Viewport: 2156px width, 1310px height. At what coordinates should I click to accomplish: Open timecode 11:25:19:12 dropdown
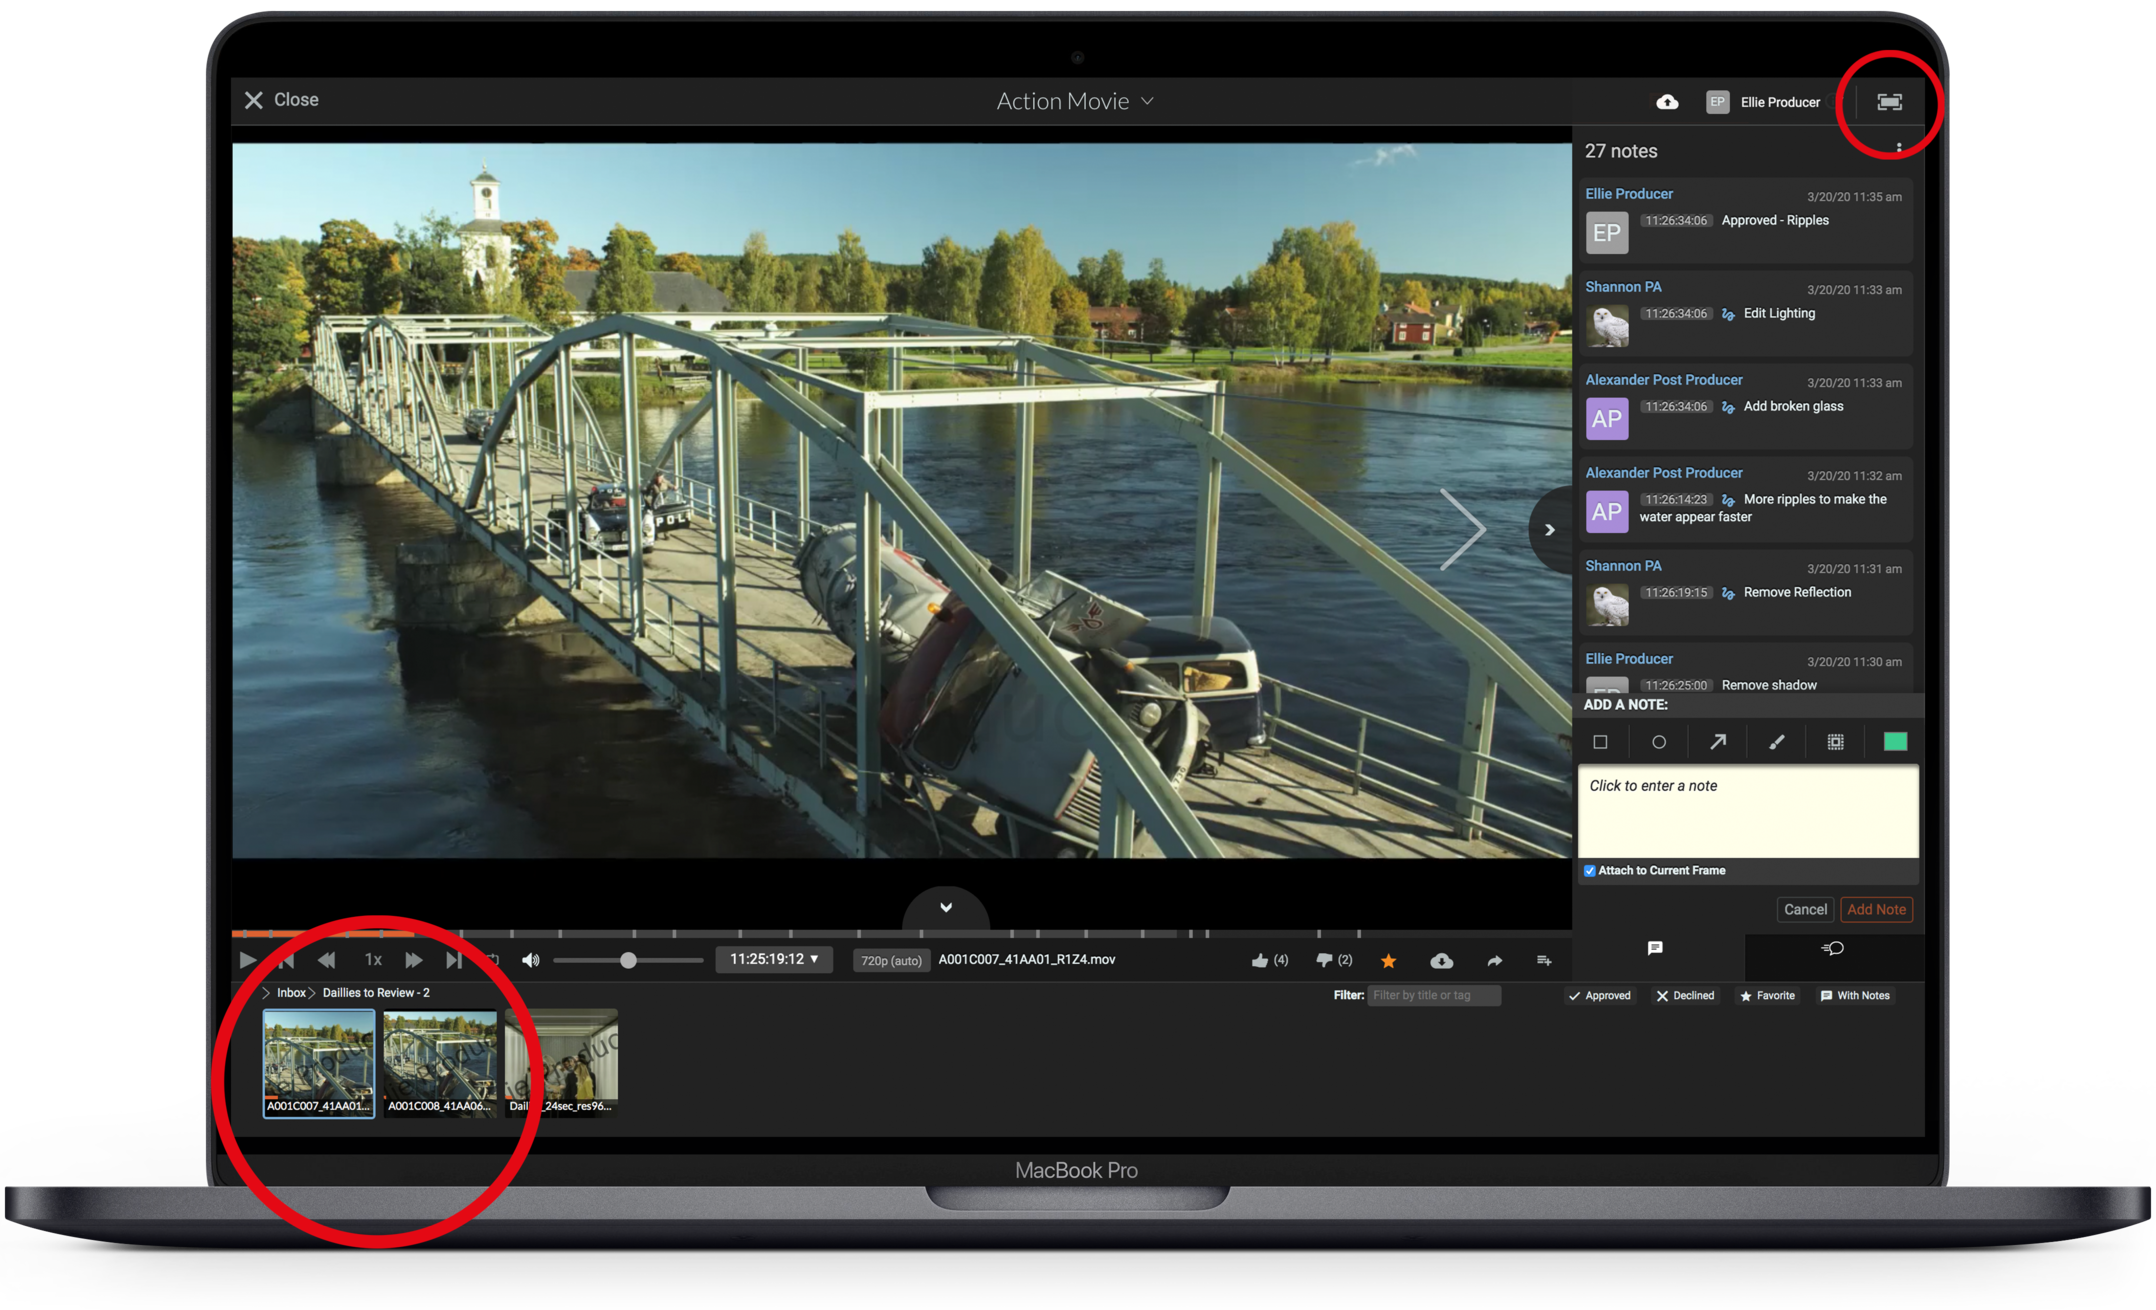pos(774,959)
